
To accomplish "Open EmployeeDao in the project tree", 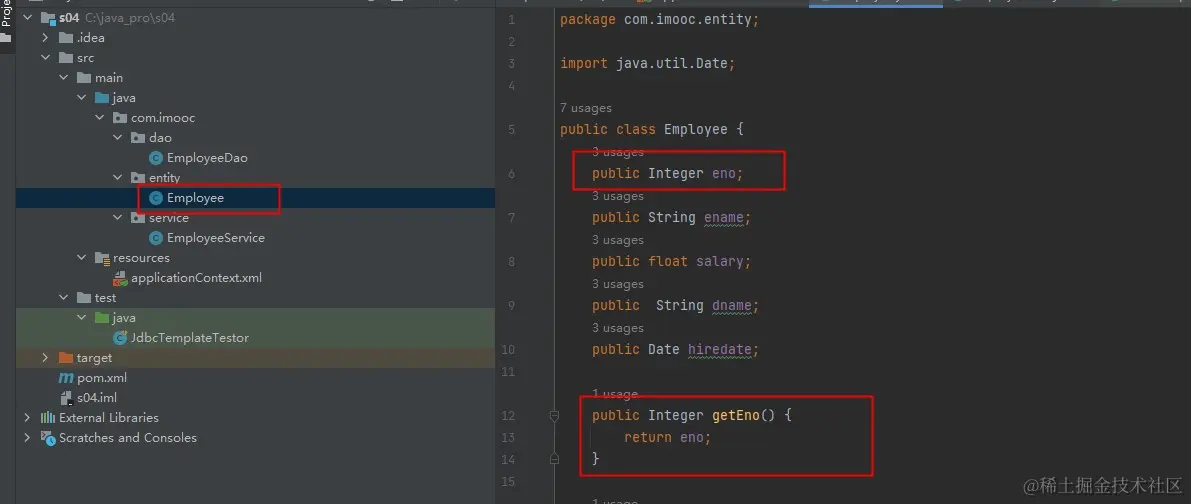I will (x=207, y=158).
